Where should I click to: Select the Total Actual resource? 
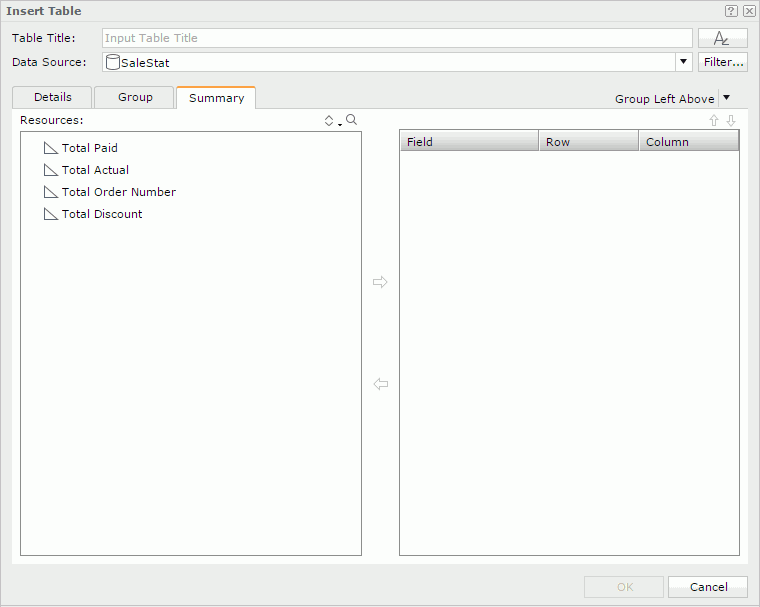[95, 170]
